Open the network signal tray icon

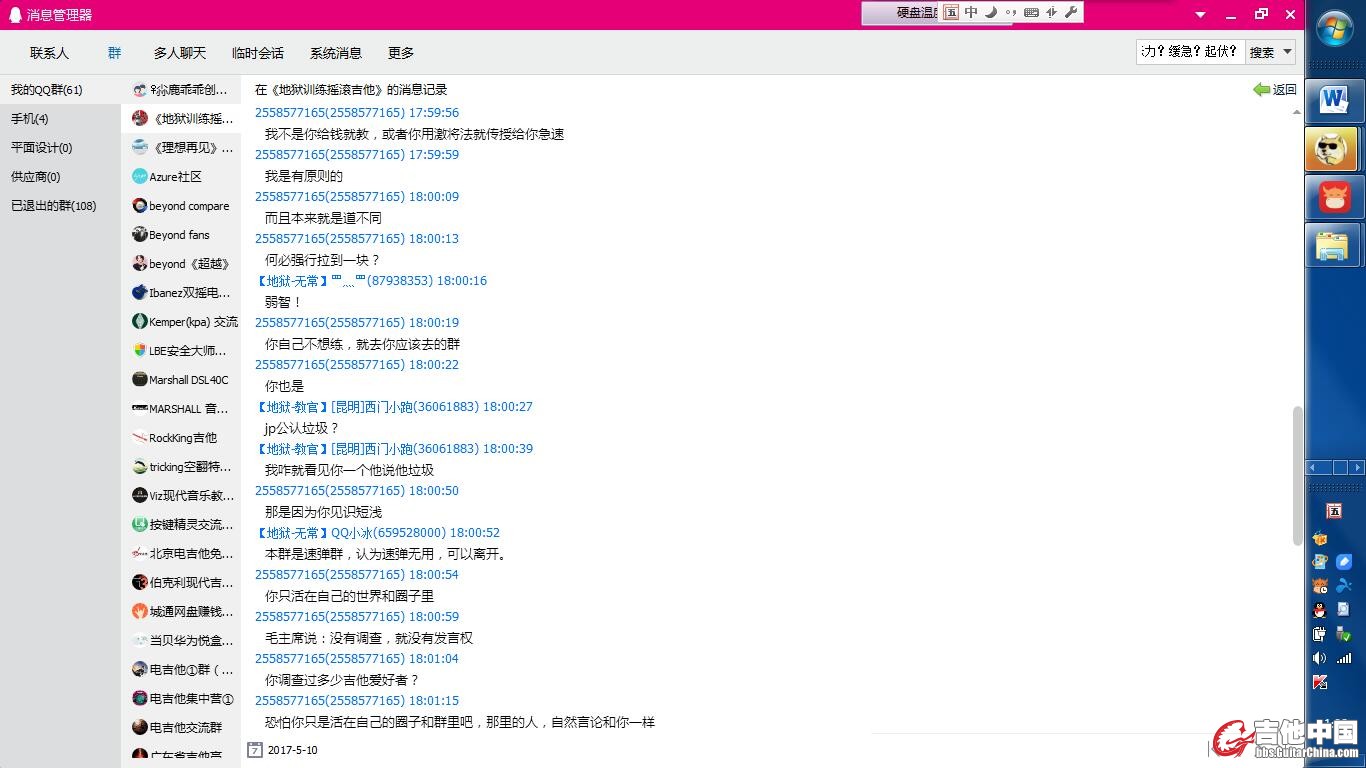[1344, 658]
